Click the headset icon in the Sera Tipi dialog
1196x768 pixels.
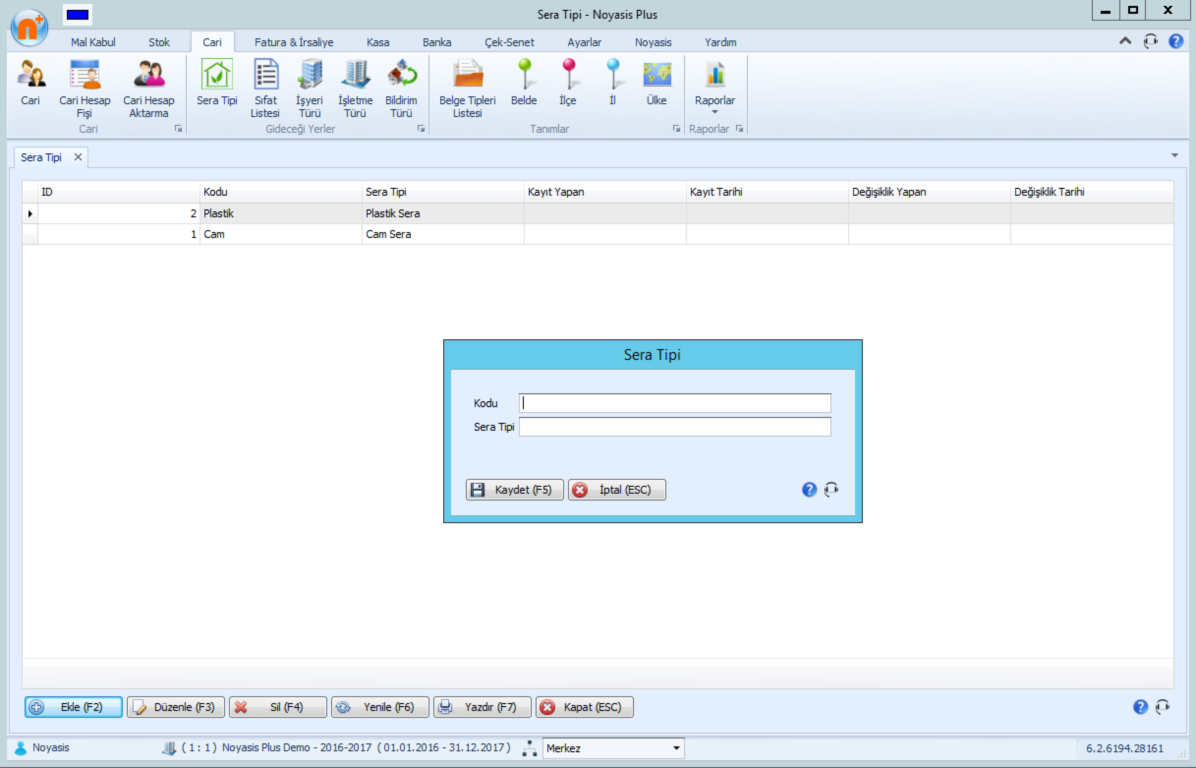tap(831, 490)
